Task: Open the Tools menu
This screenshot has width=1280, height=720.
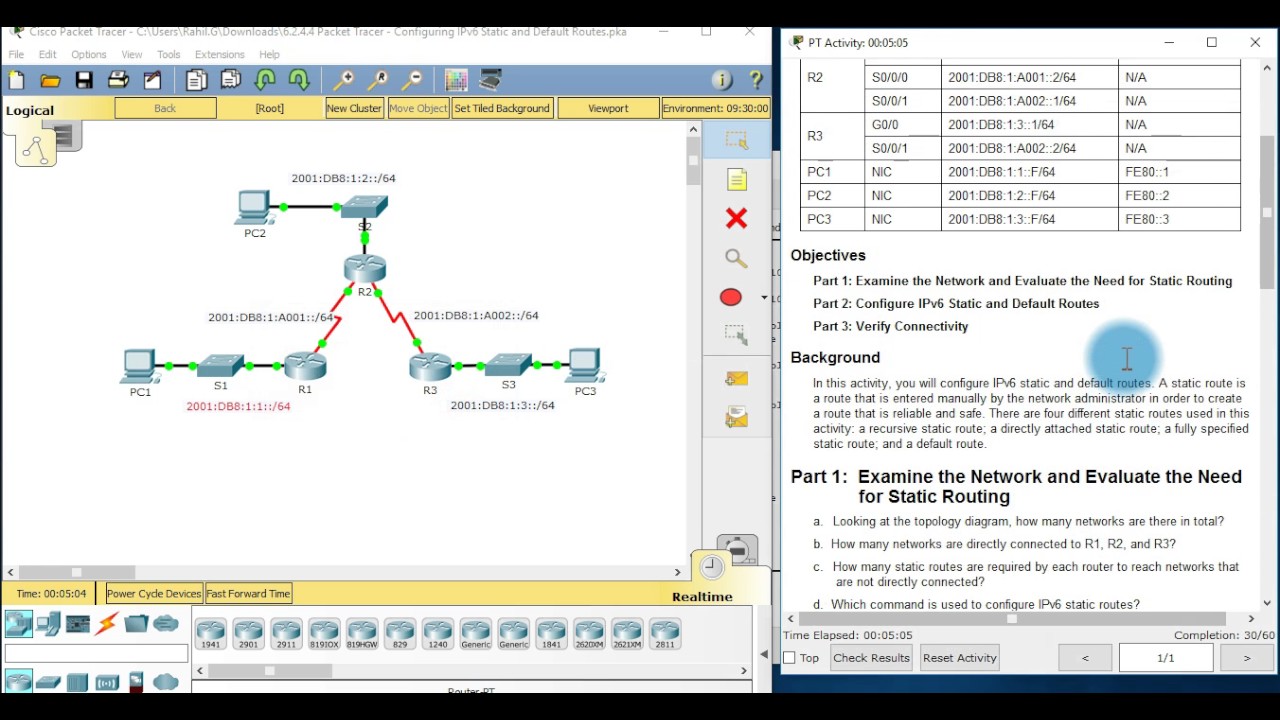Action: (168, 54)
